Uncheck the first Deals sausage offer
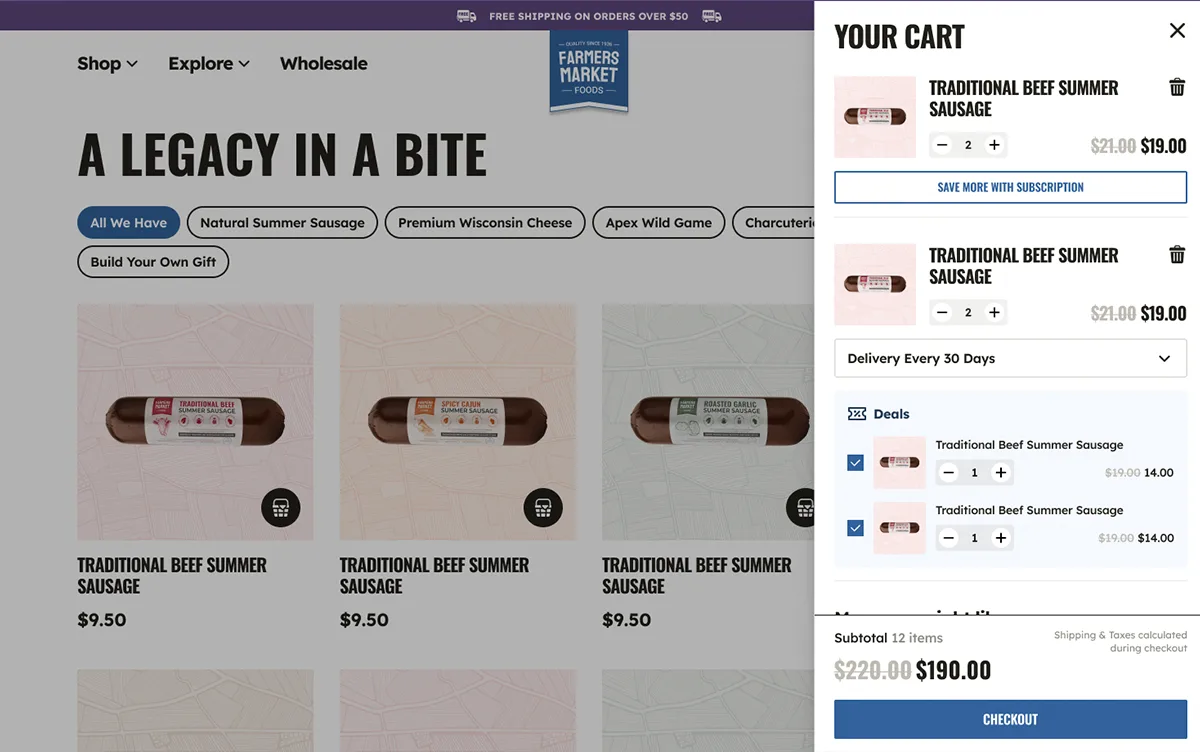Image resolution: width=1200 pixels, height=752 pixels. 855,463
